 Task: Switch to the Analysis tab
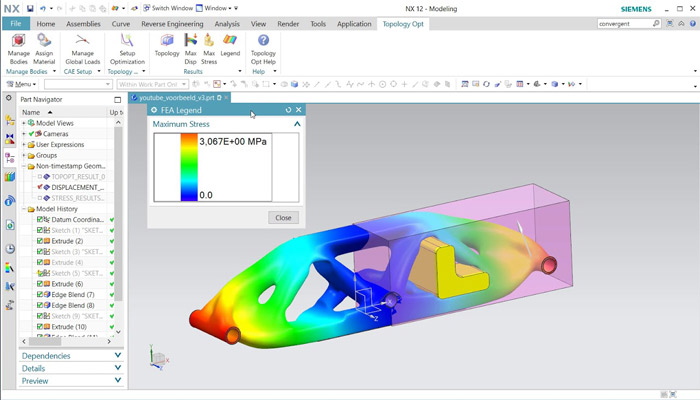(x=227, y=24)
